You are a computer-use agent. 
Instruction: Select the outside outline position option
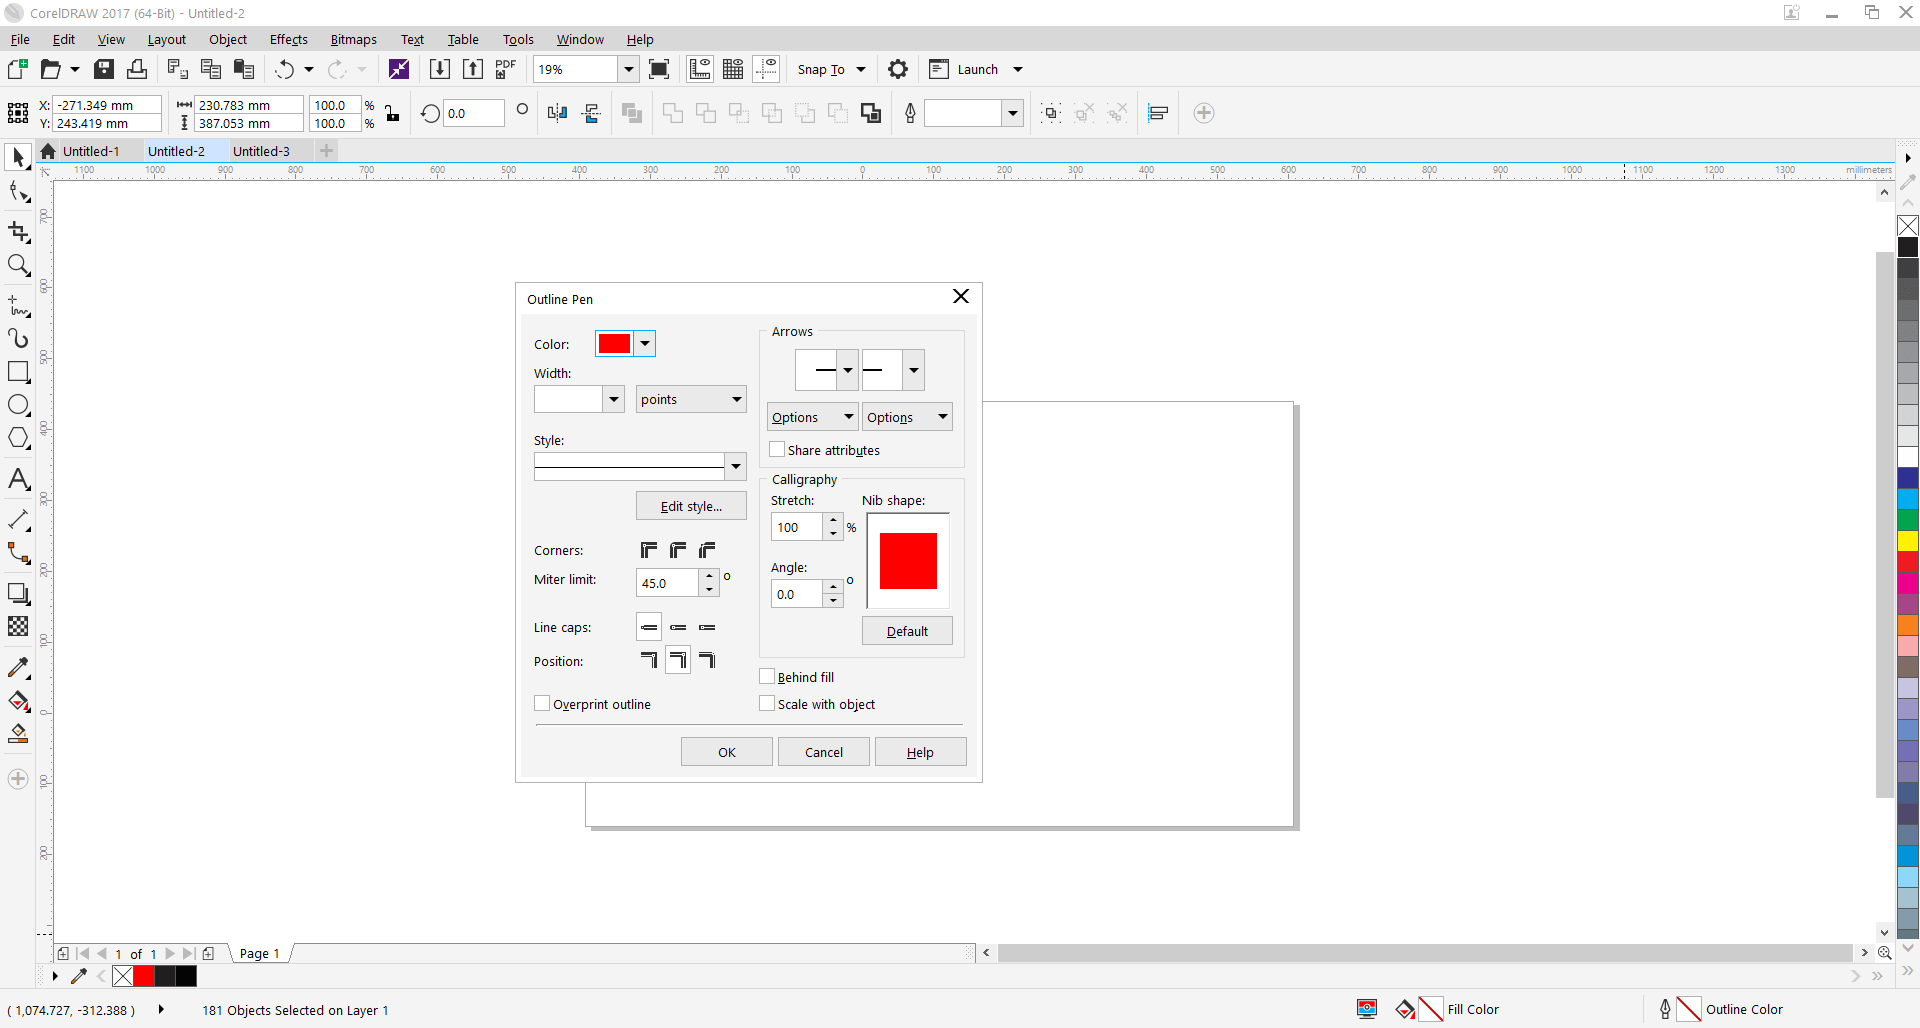click(x=649, y=660)
